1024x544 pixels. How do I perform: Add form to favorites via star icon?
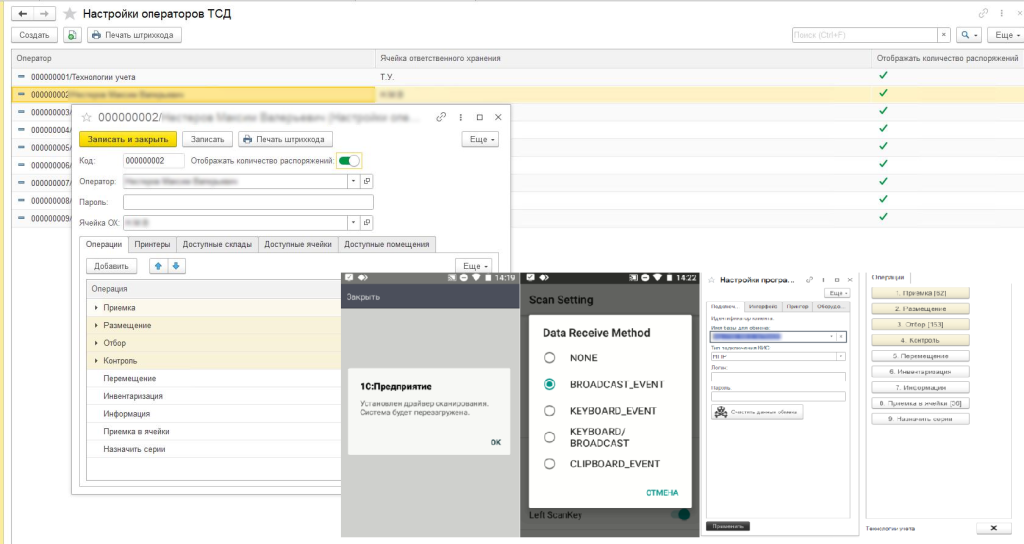pos(68,14)
